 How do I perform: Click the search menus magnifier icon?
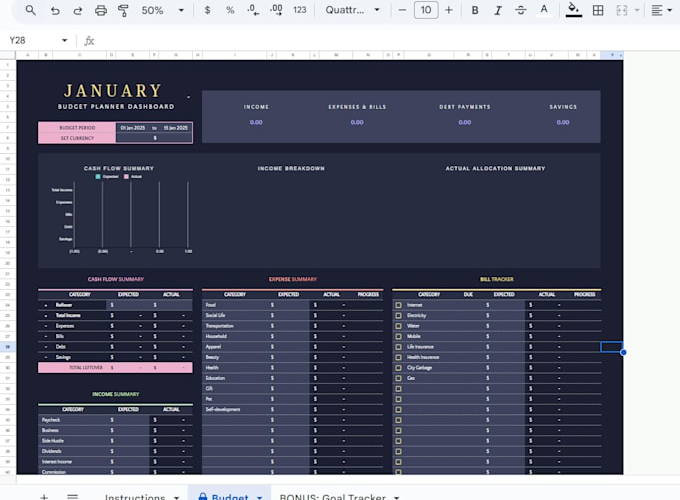[30, 10]
